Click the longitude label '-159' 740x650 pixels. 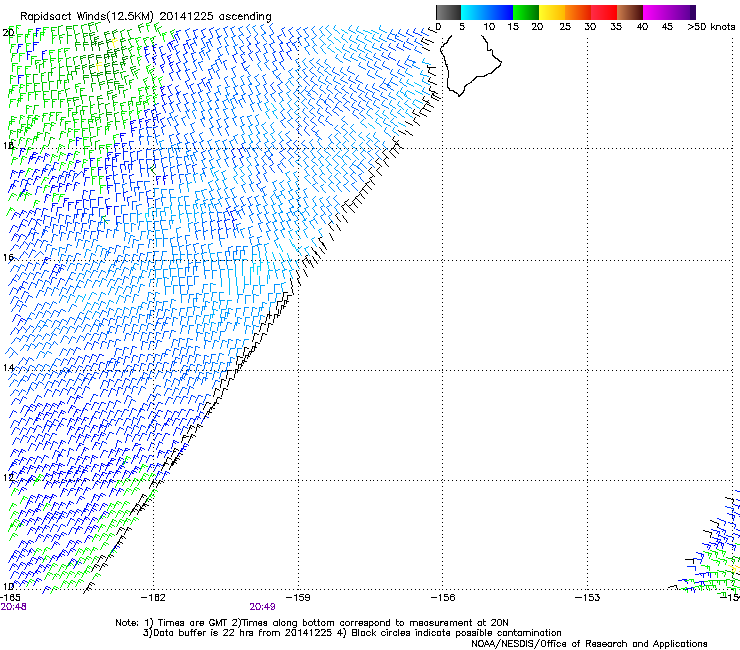point(298,598)
